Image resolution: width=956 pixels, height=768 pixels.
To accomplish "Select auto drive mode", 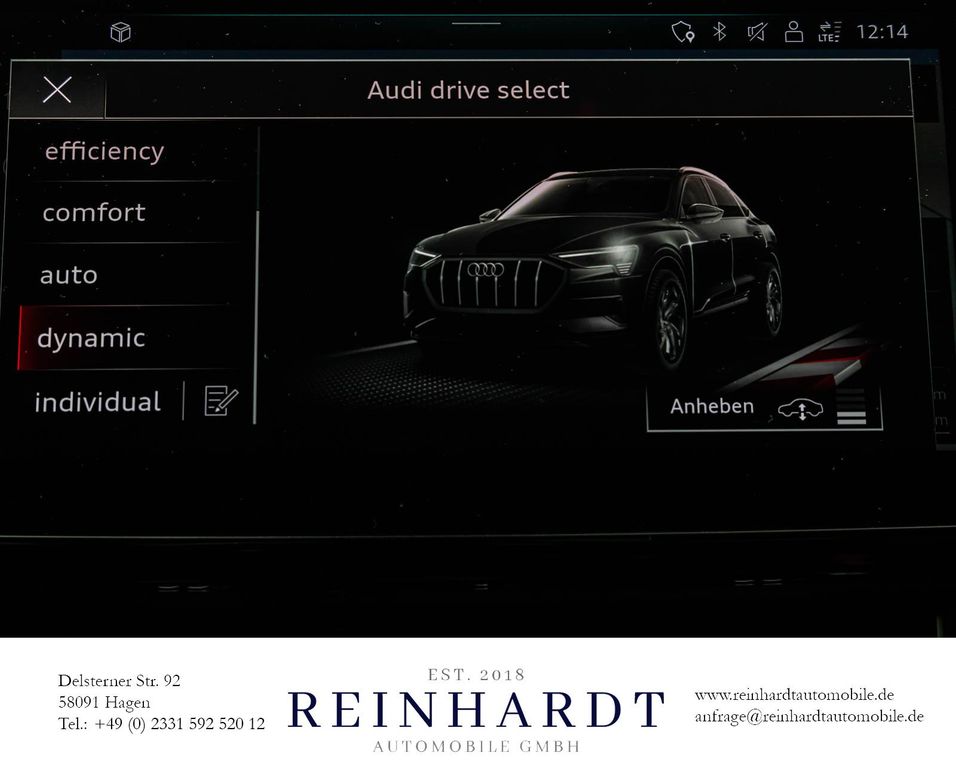I will (x=67, y=274).
